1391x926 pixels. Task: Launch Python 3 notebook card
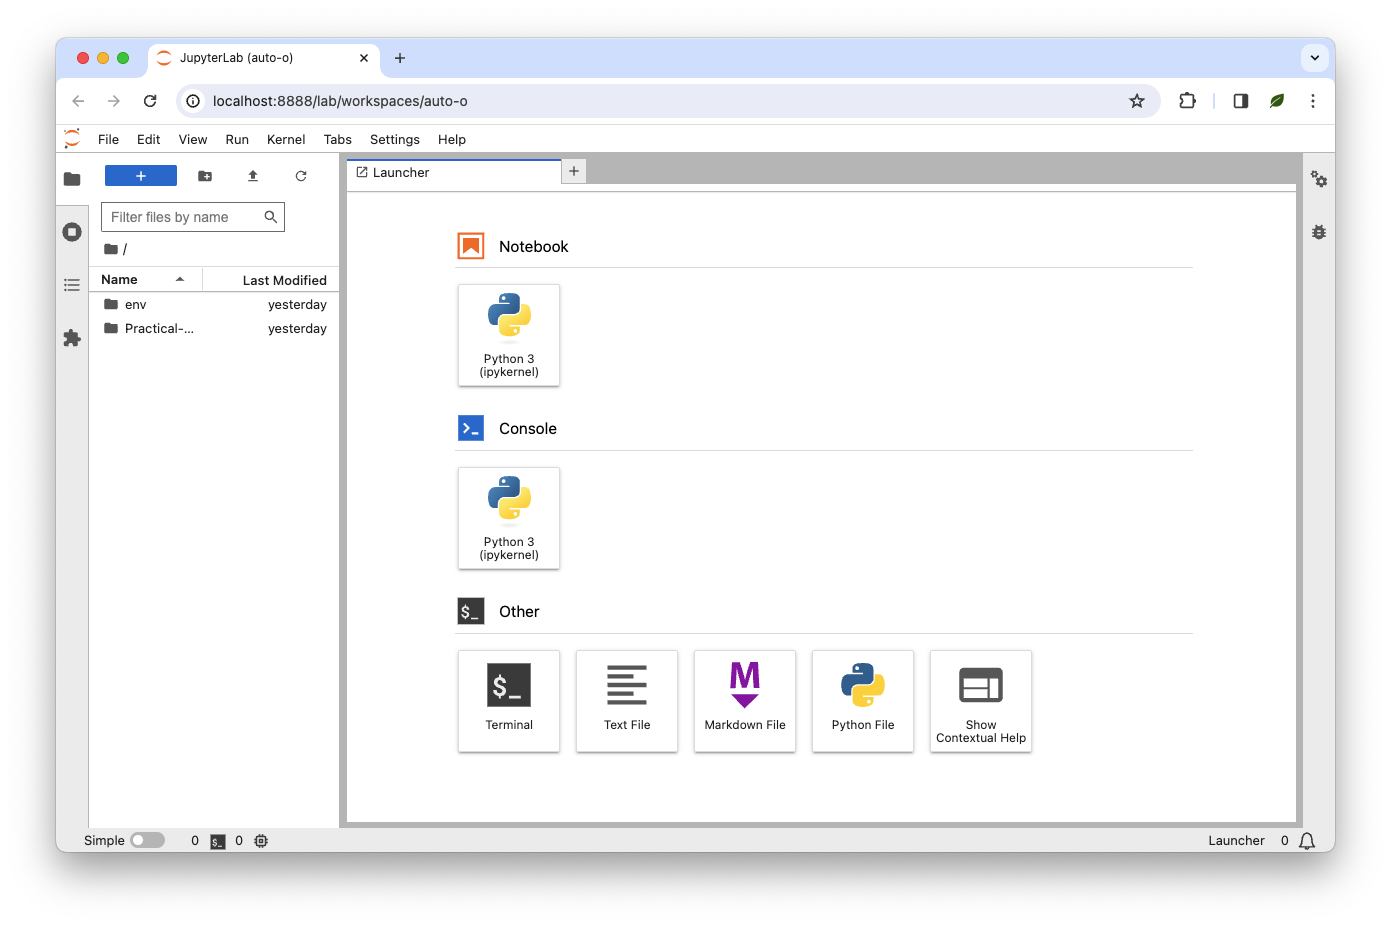click(x=509, y=335)
